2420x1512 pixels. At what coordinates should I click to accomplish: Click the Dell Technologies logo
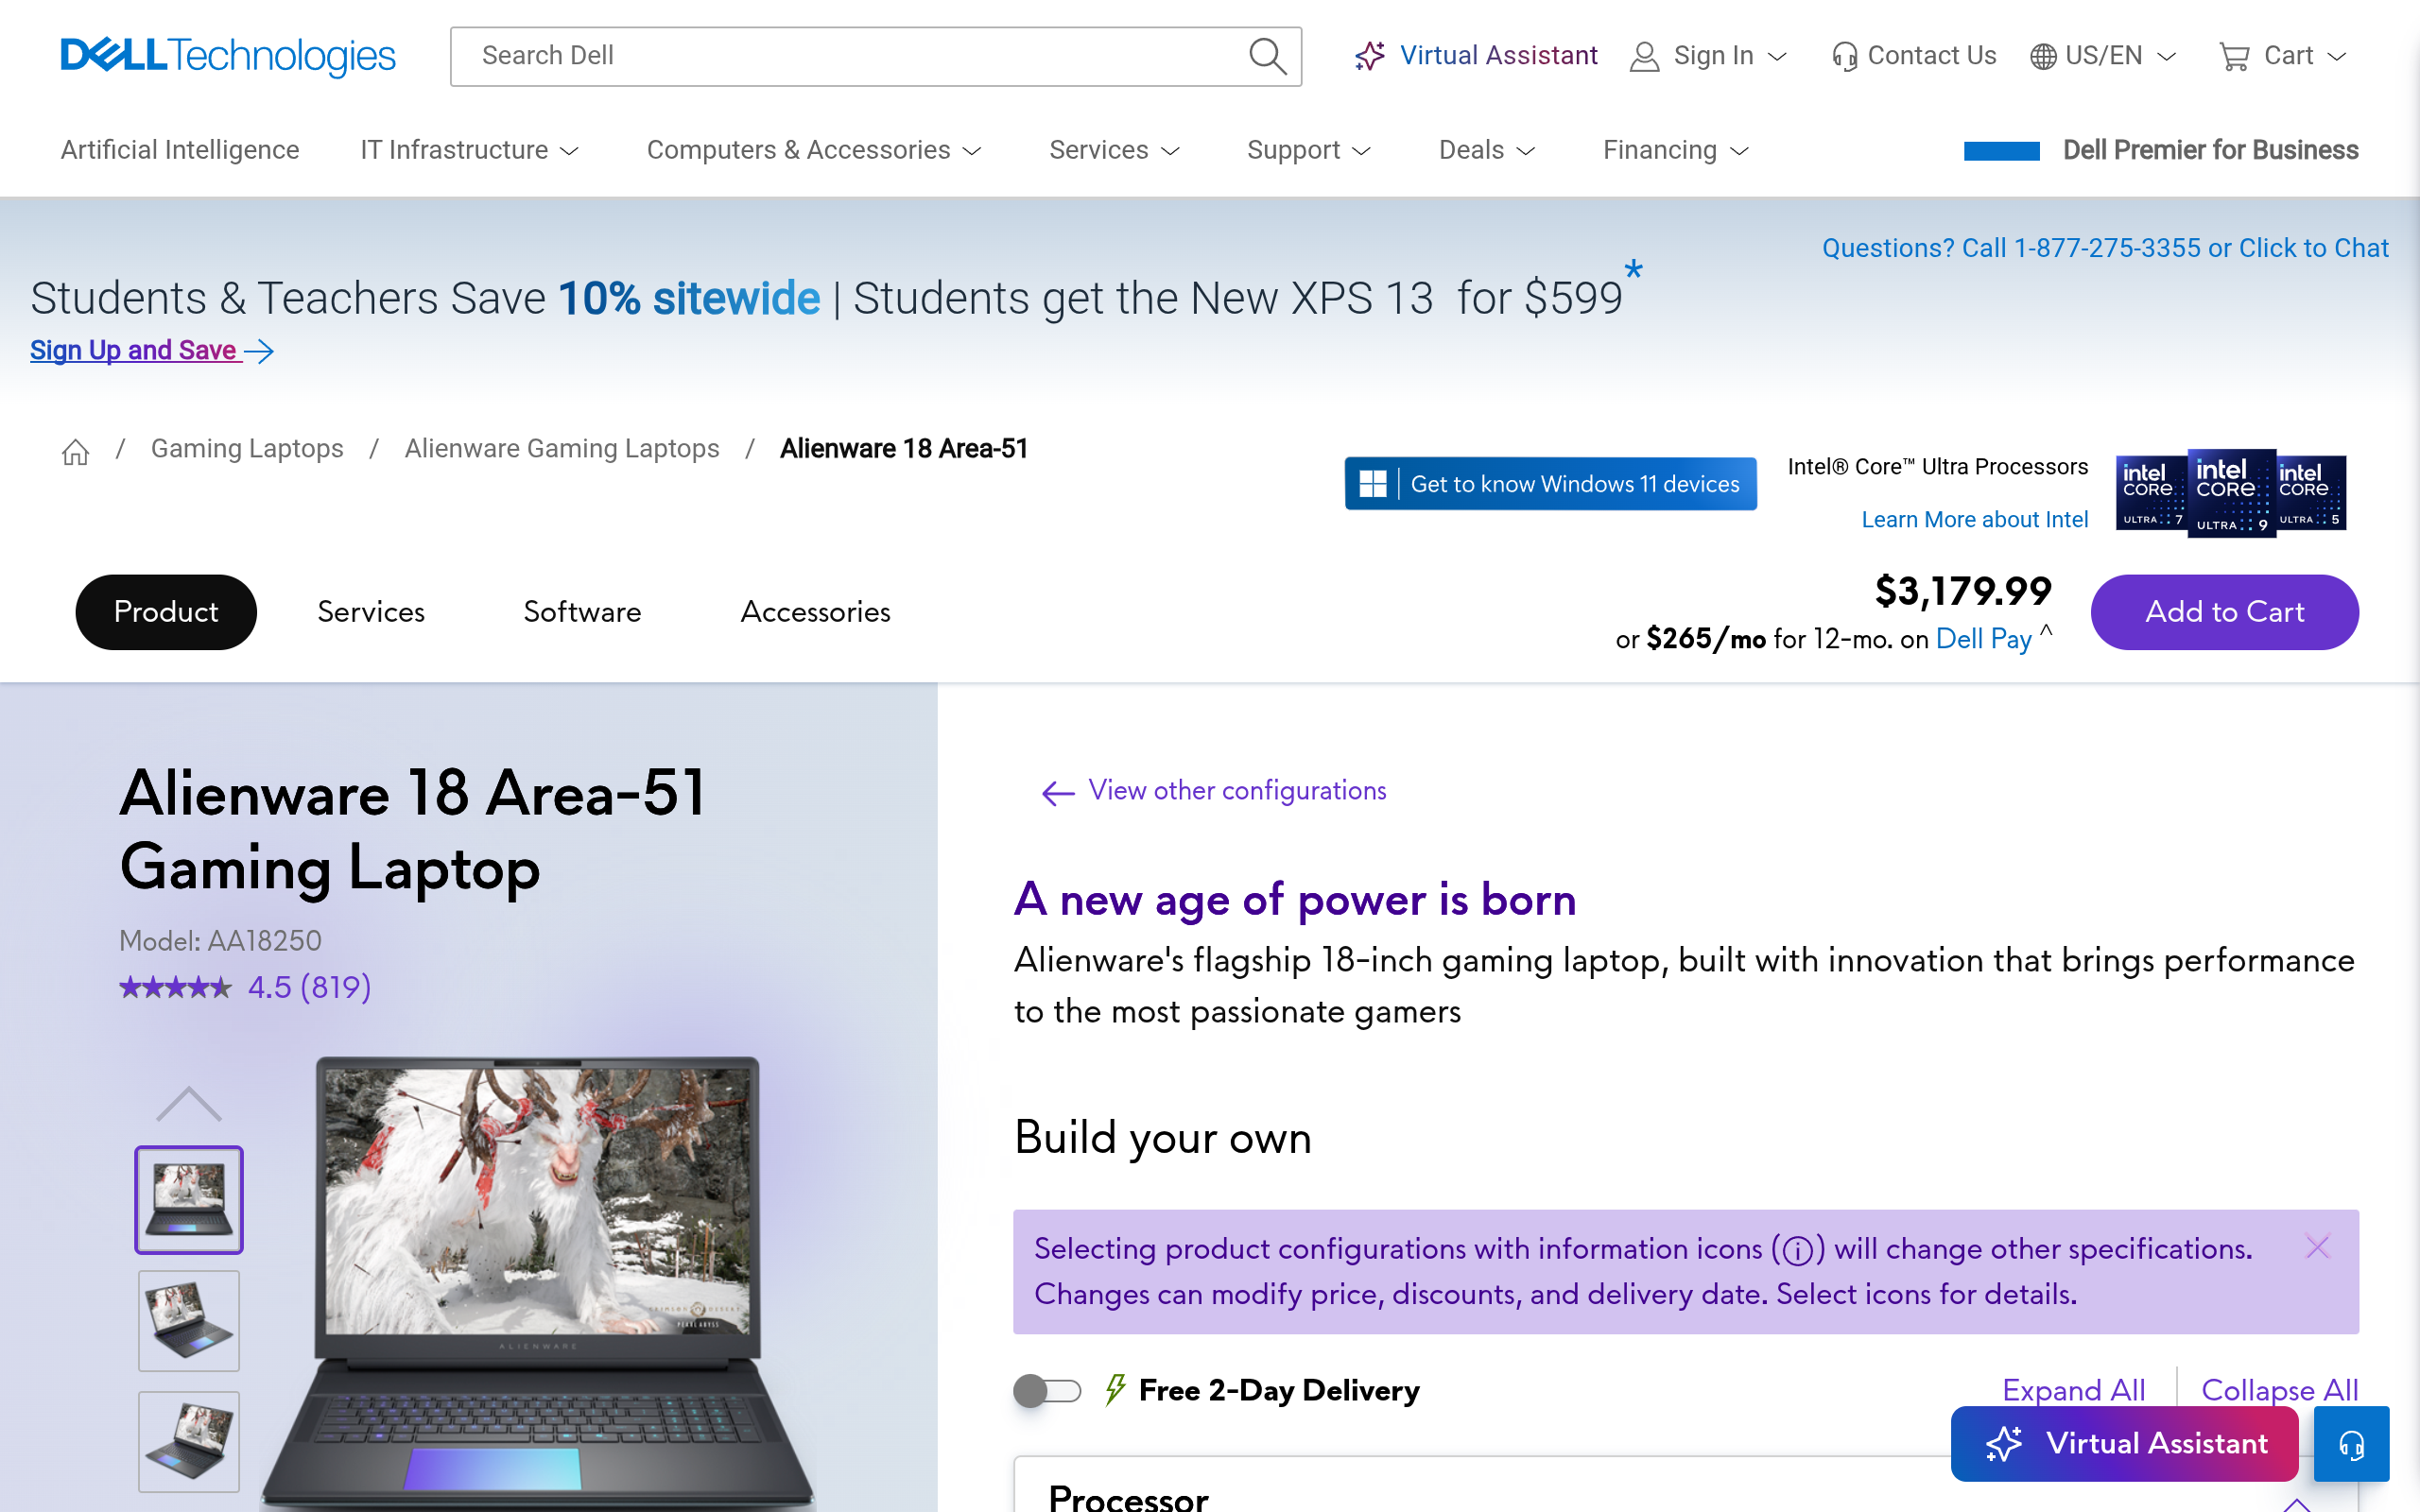point(228,56)
